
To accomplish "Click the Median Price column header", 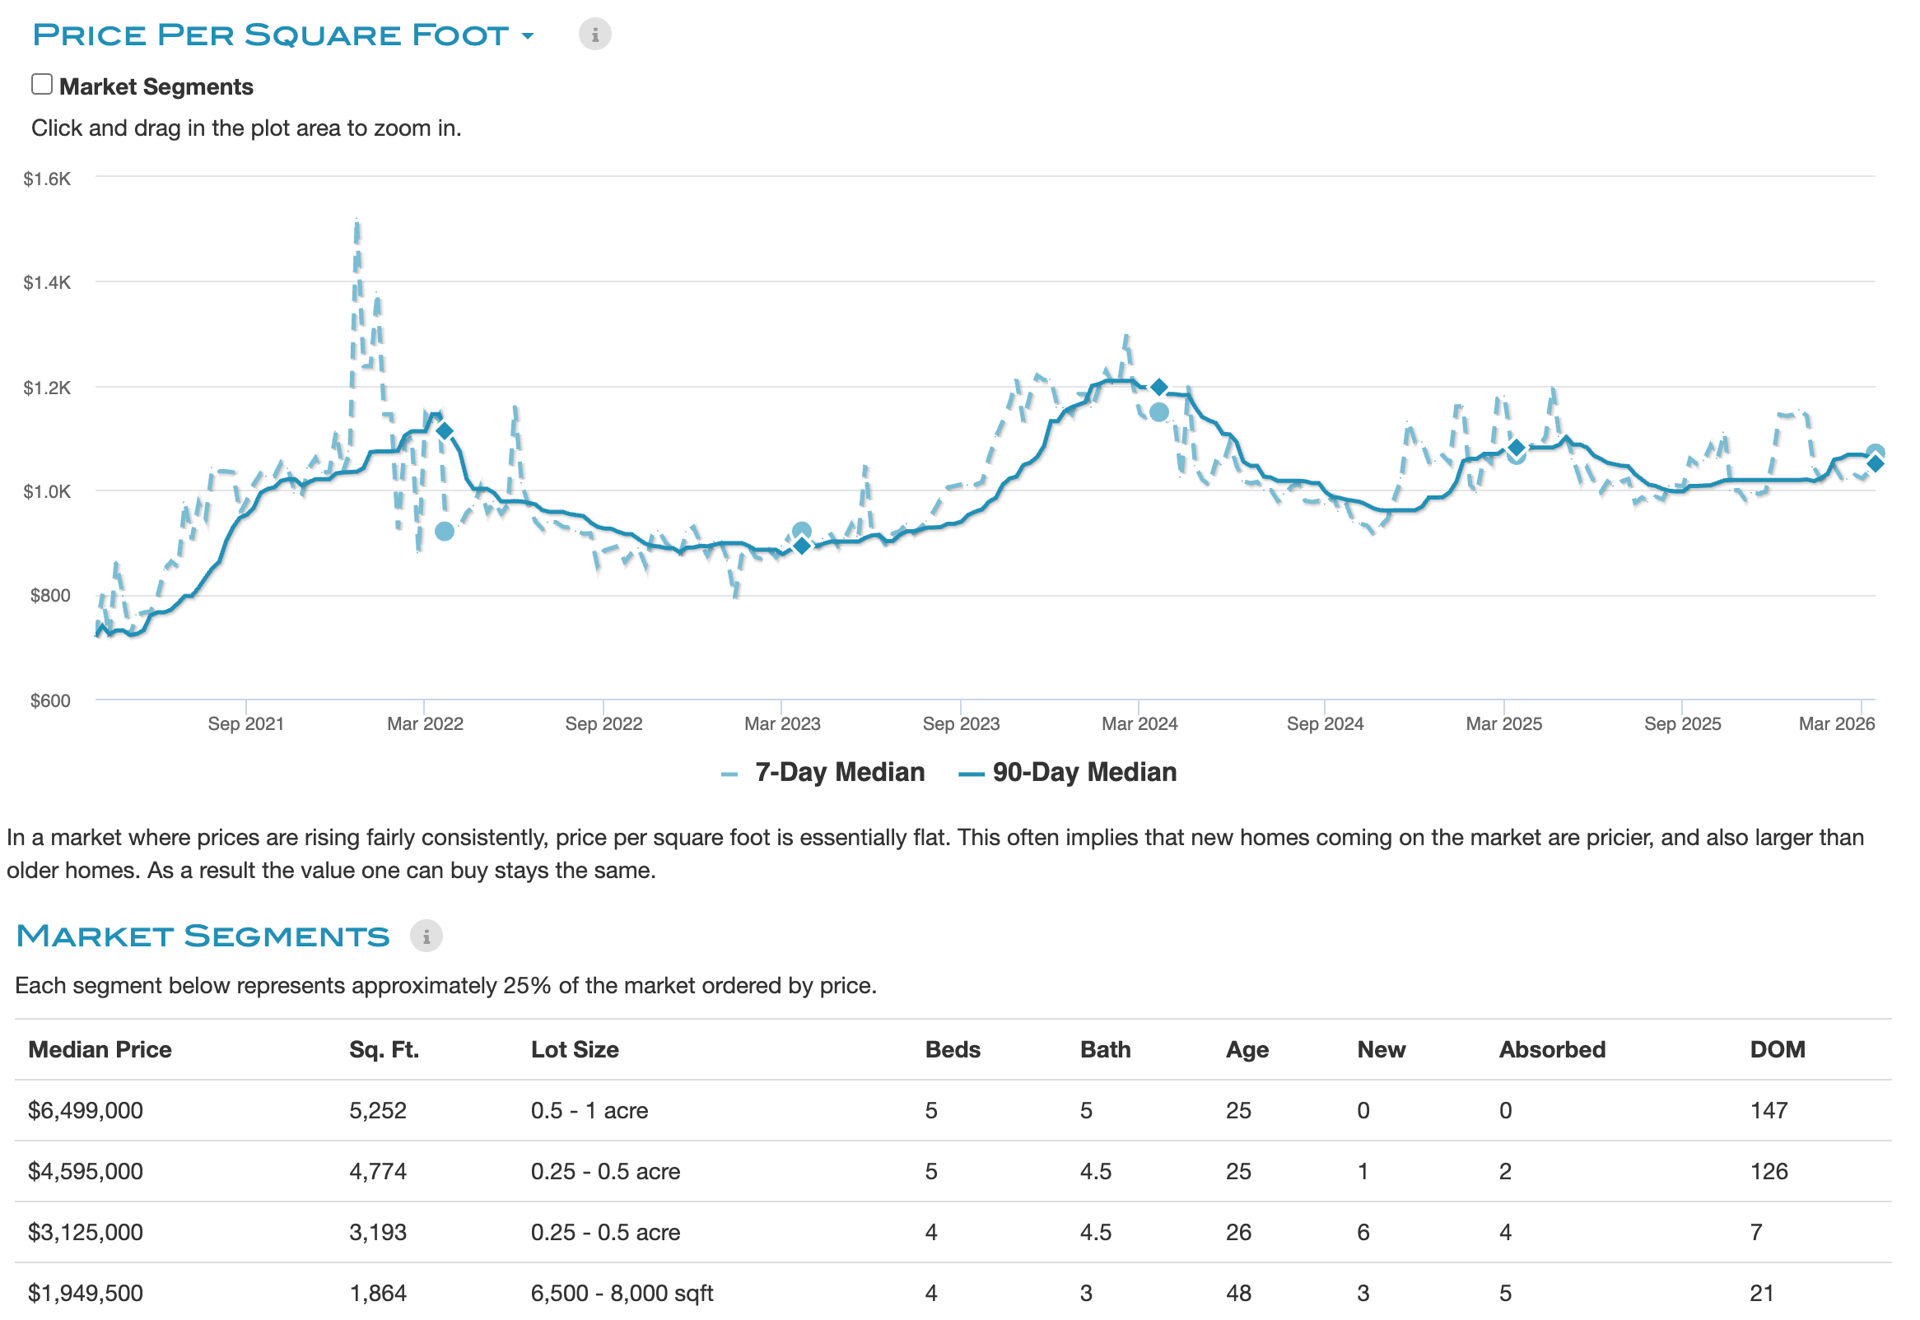I will pos(100,1049).
